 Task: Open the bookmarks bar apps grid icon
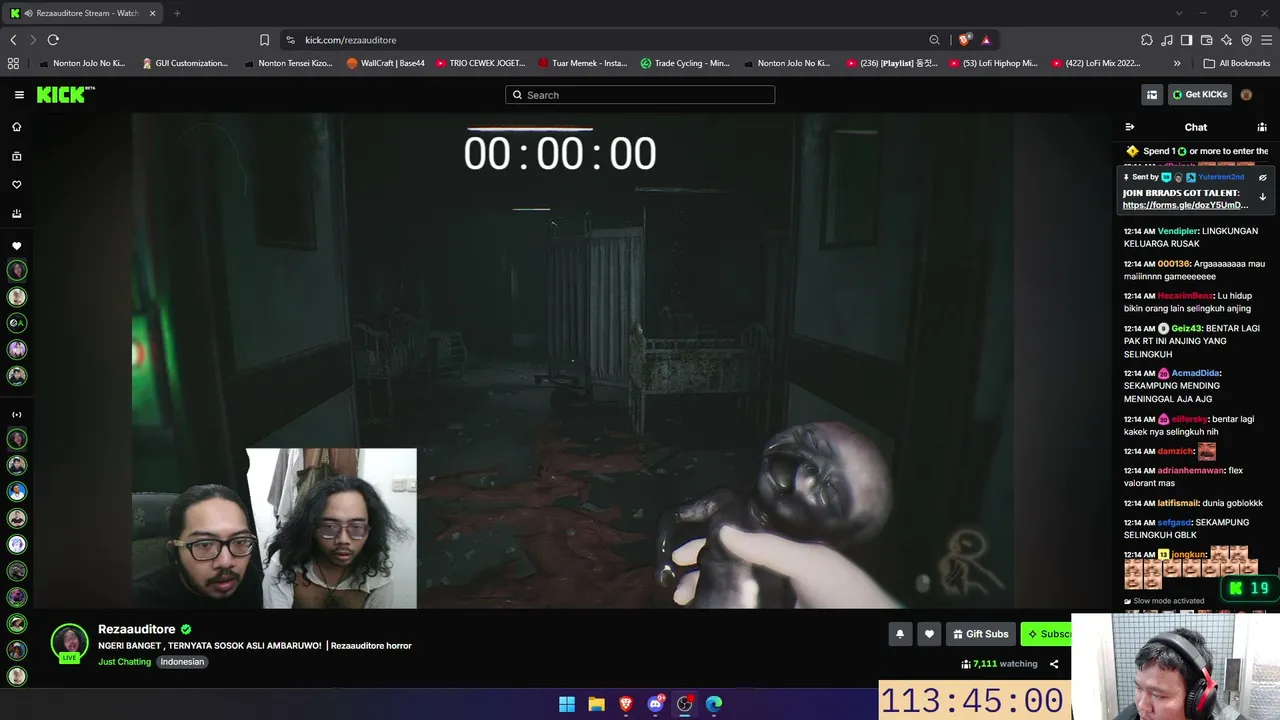[13, 63]
